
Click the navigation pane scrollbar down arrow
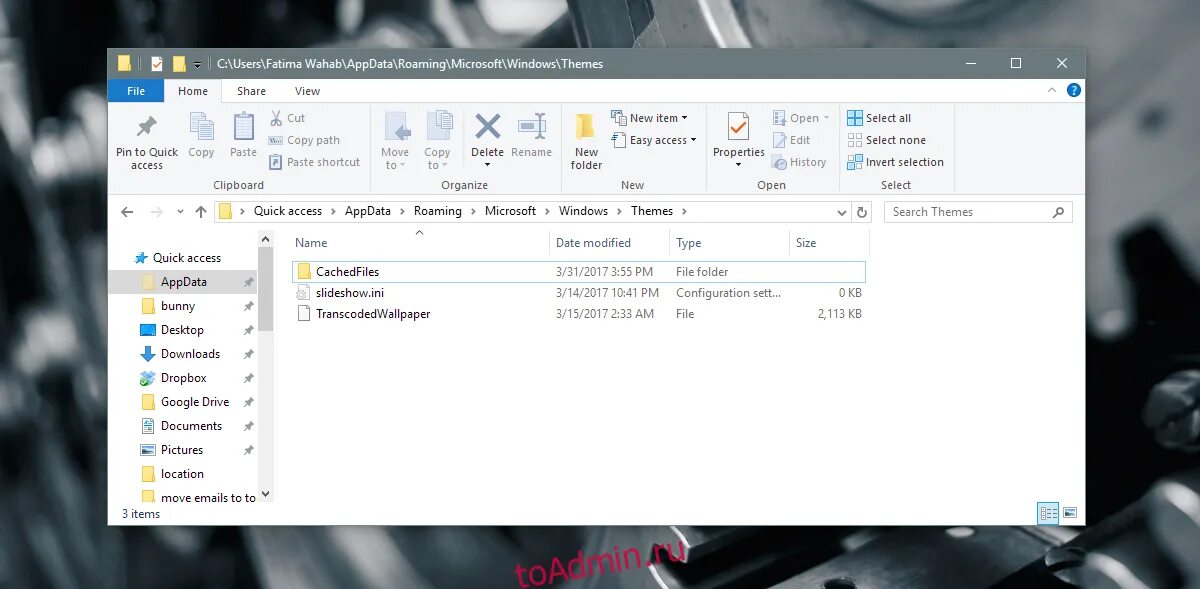[x=265, y=493]
